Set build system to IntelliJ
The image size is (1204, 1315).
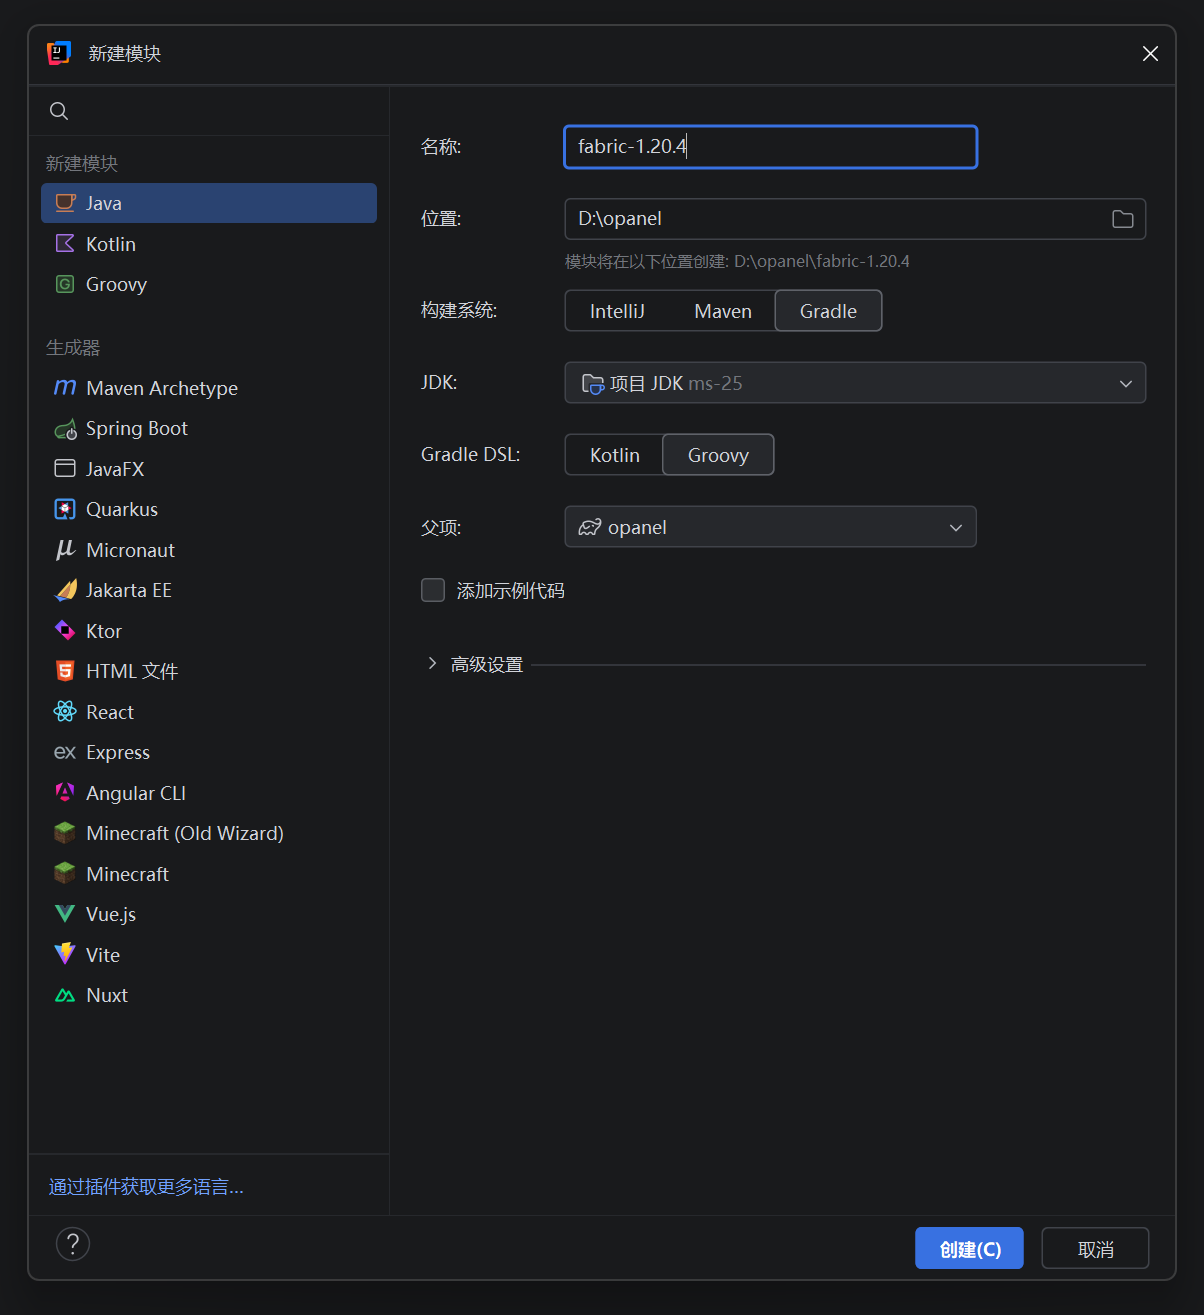tap(617, 311)
